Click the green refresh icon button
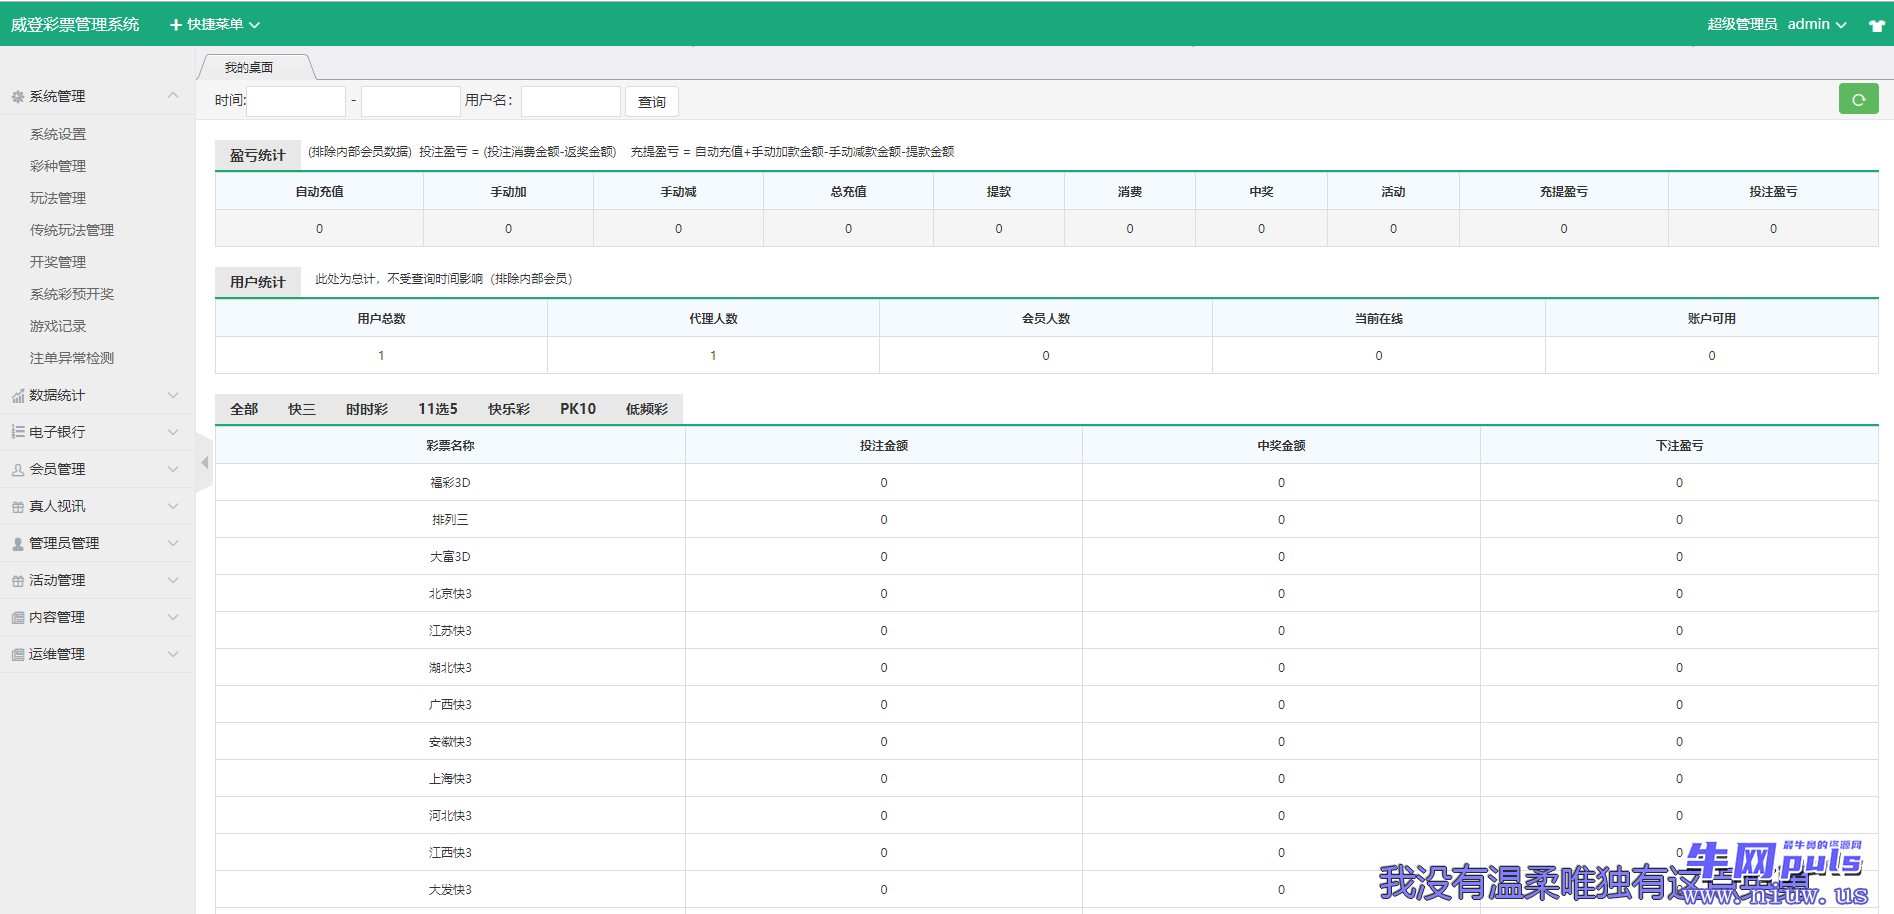 point(1858,99)
